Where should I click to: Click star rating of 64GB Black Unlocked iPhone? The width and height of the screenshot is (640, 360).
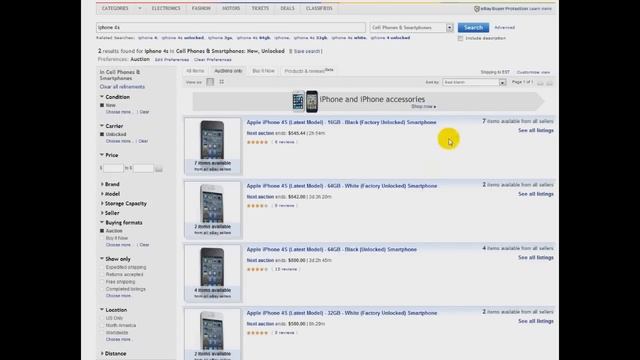[258, 269]
